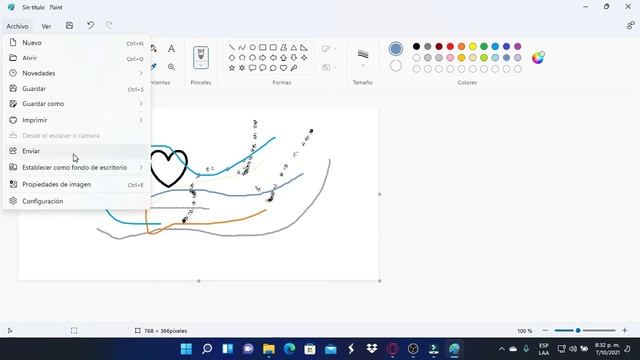Choose the curve shape
This screenshot has height=360, width=640.
tap(242, 47)
